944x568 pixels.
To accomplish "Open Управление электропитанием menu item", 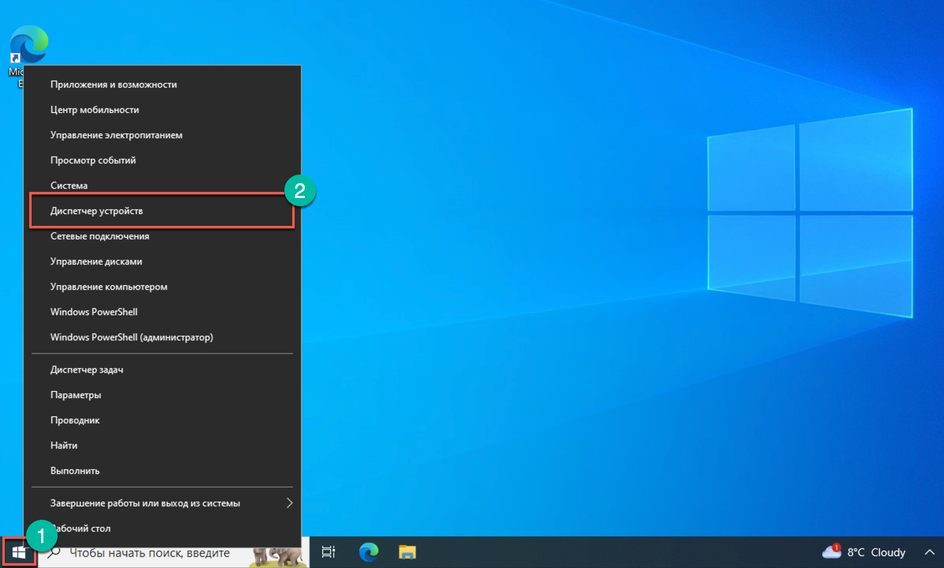I will [x=162, y=136].
